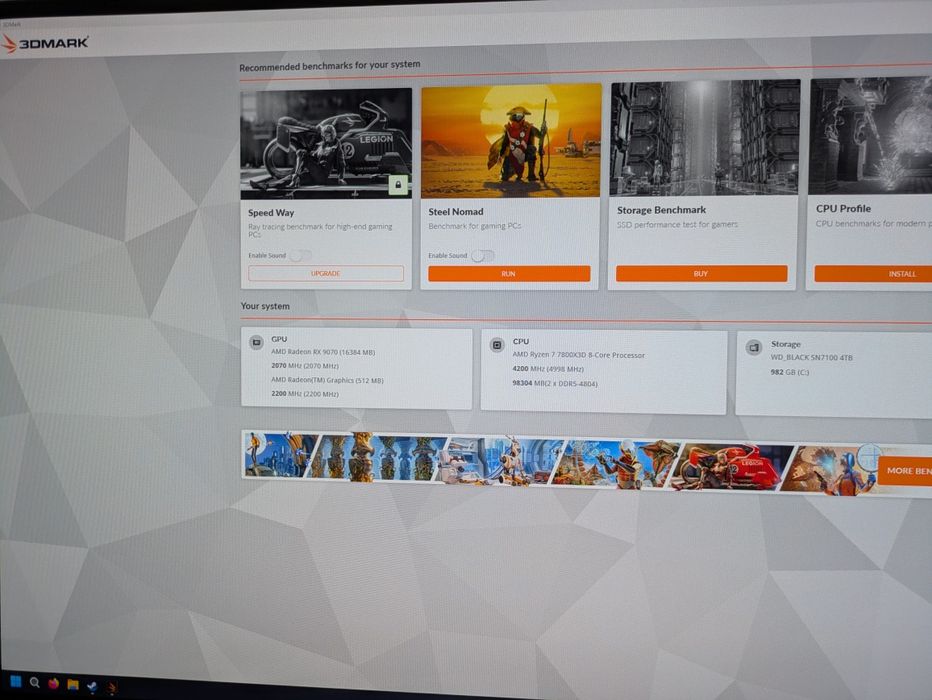Click the "2070 MHz (2070 MHz)" GPU clock
932x700 pixels.
[x=305, y=366]
